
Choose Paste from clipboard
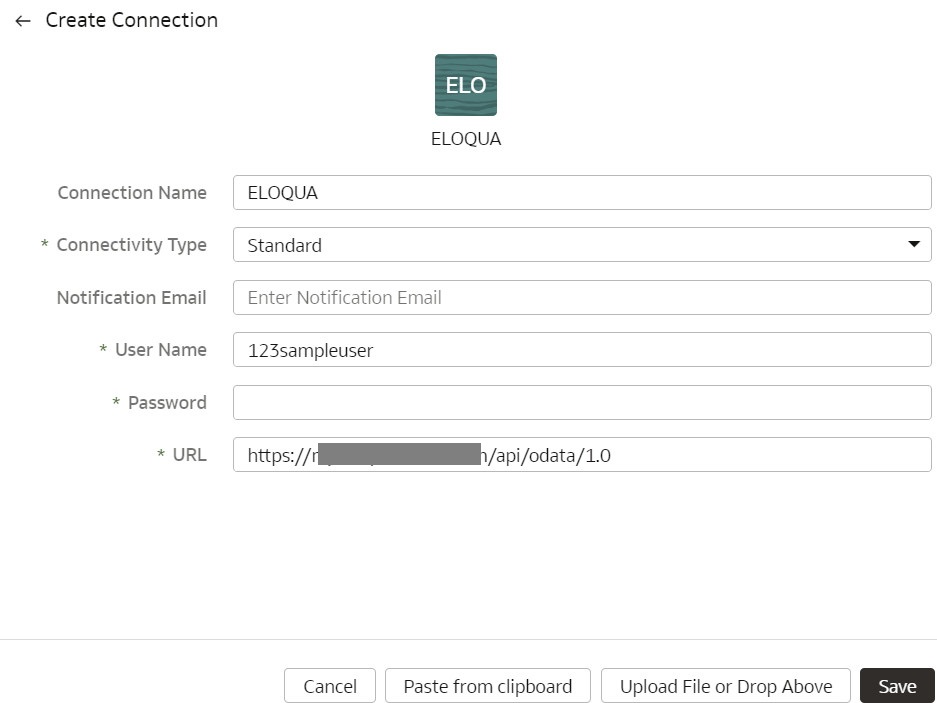coord(487,686)
